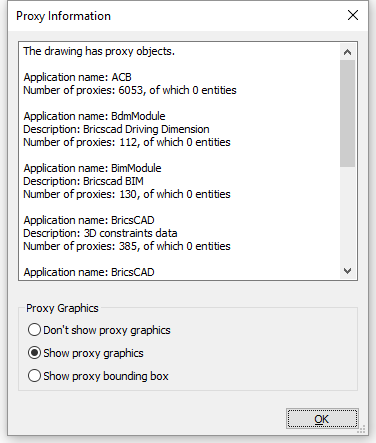Image resolution: width=376 pixels, height=443 pixels.
Task: Click 'Number of proxies: 112' line
Action: pos(127,142)
